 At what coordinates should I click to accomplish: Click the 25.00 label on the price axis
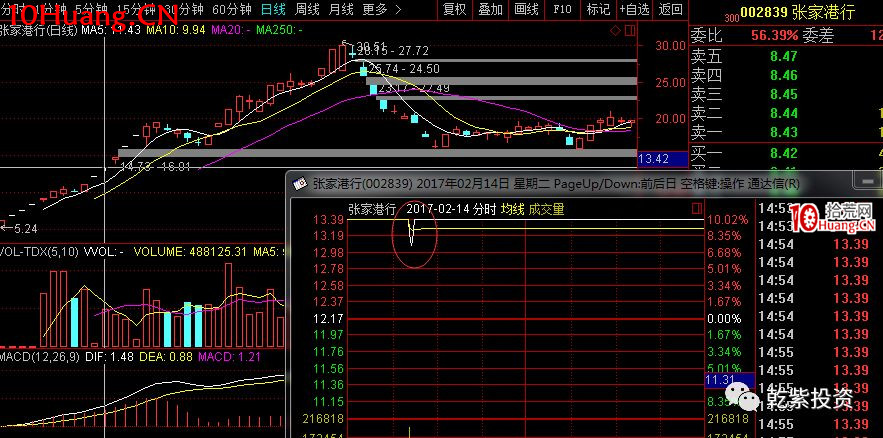click(x=671, y=82)
